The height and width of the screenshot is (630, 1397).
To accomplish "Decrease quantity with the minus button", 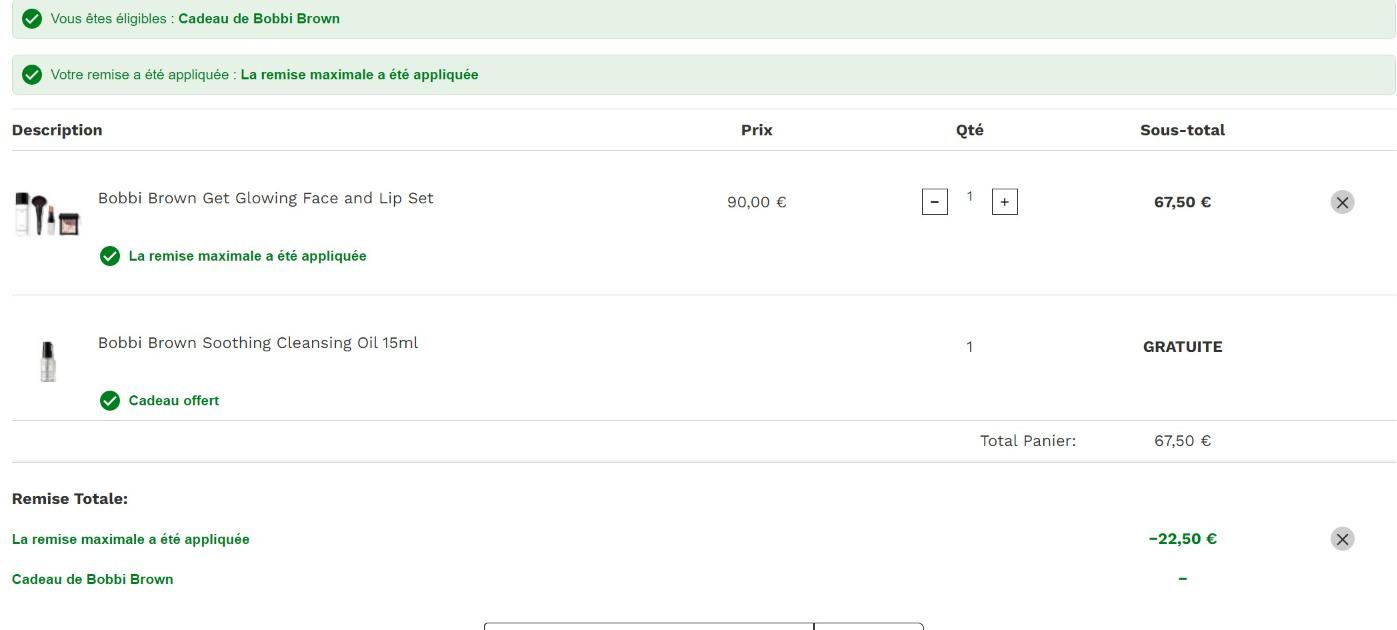I will pos(934,202).
